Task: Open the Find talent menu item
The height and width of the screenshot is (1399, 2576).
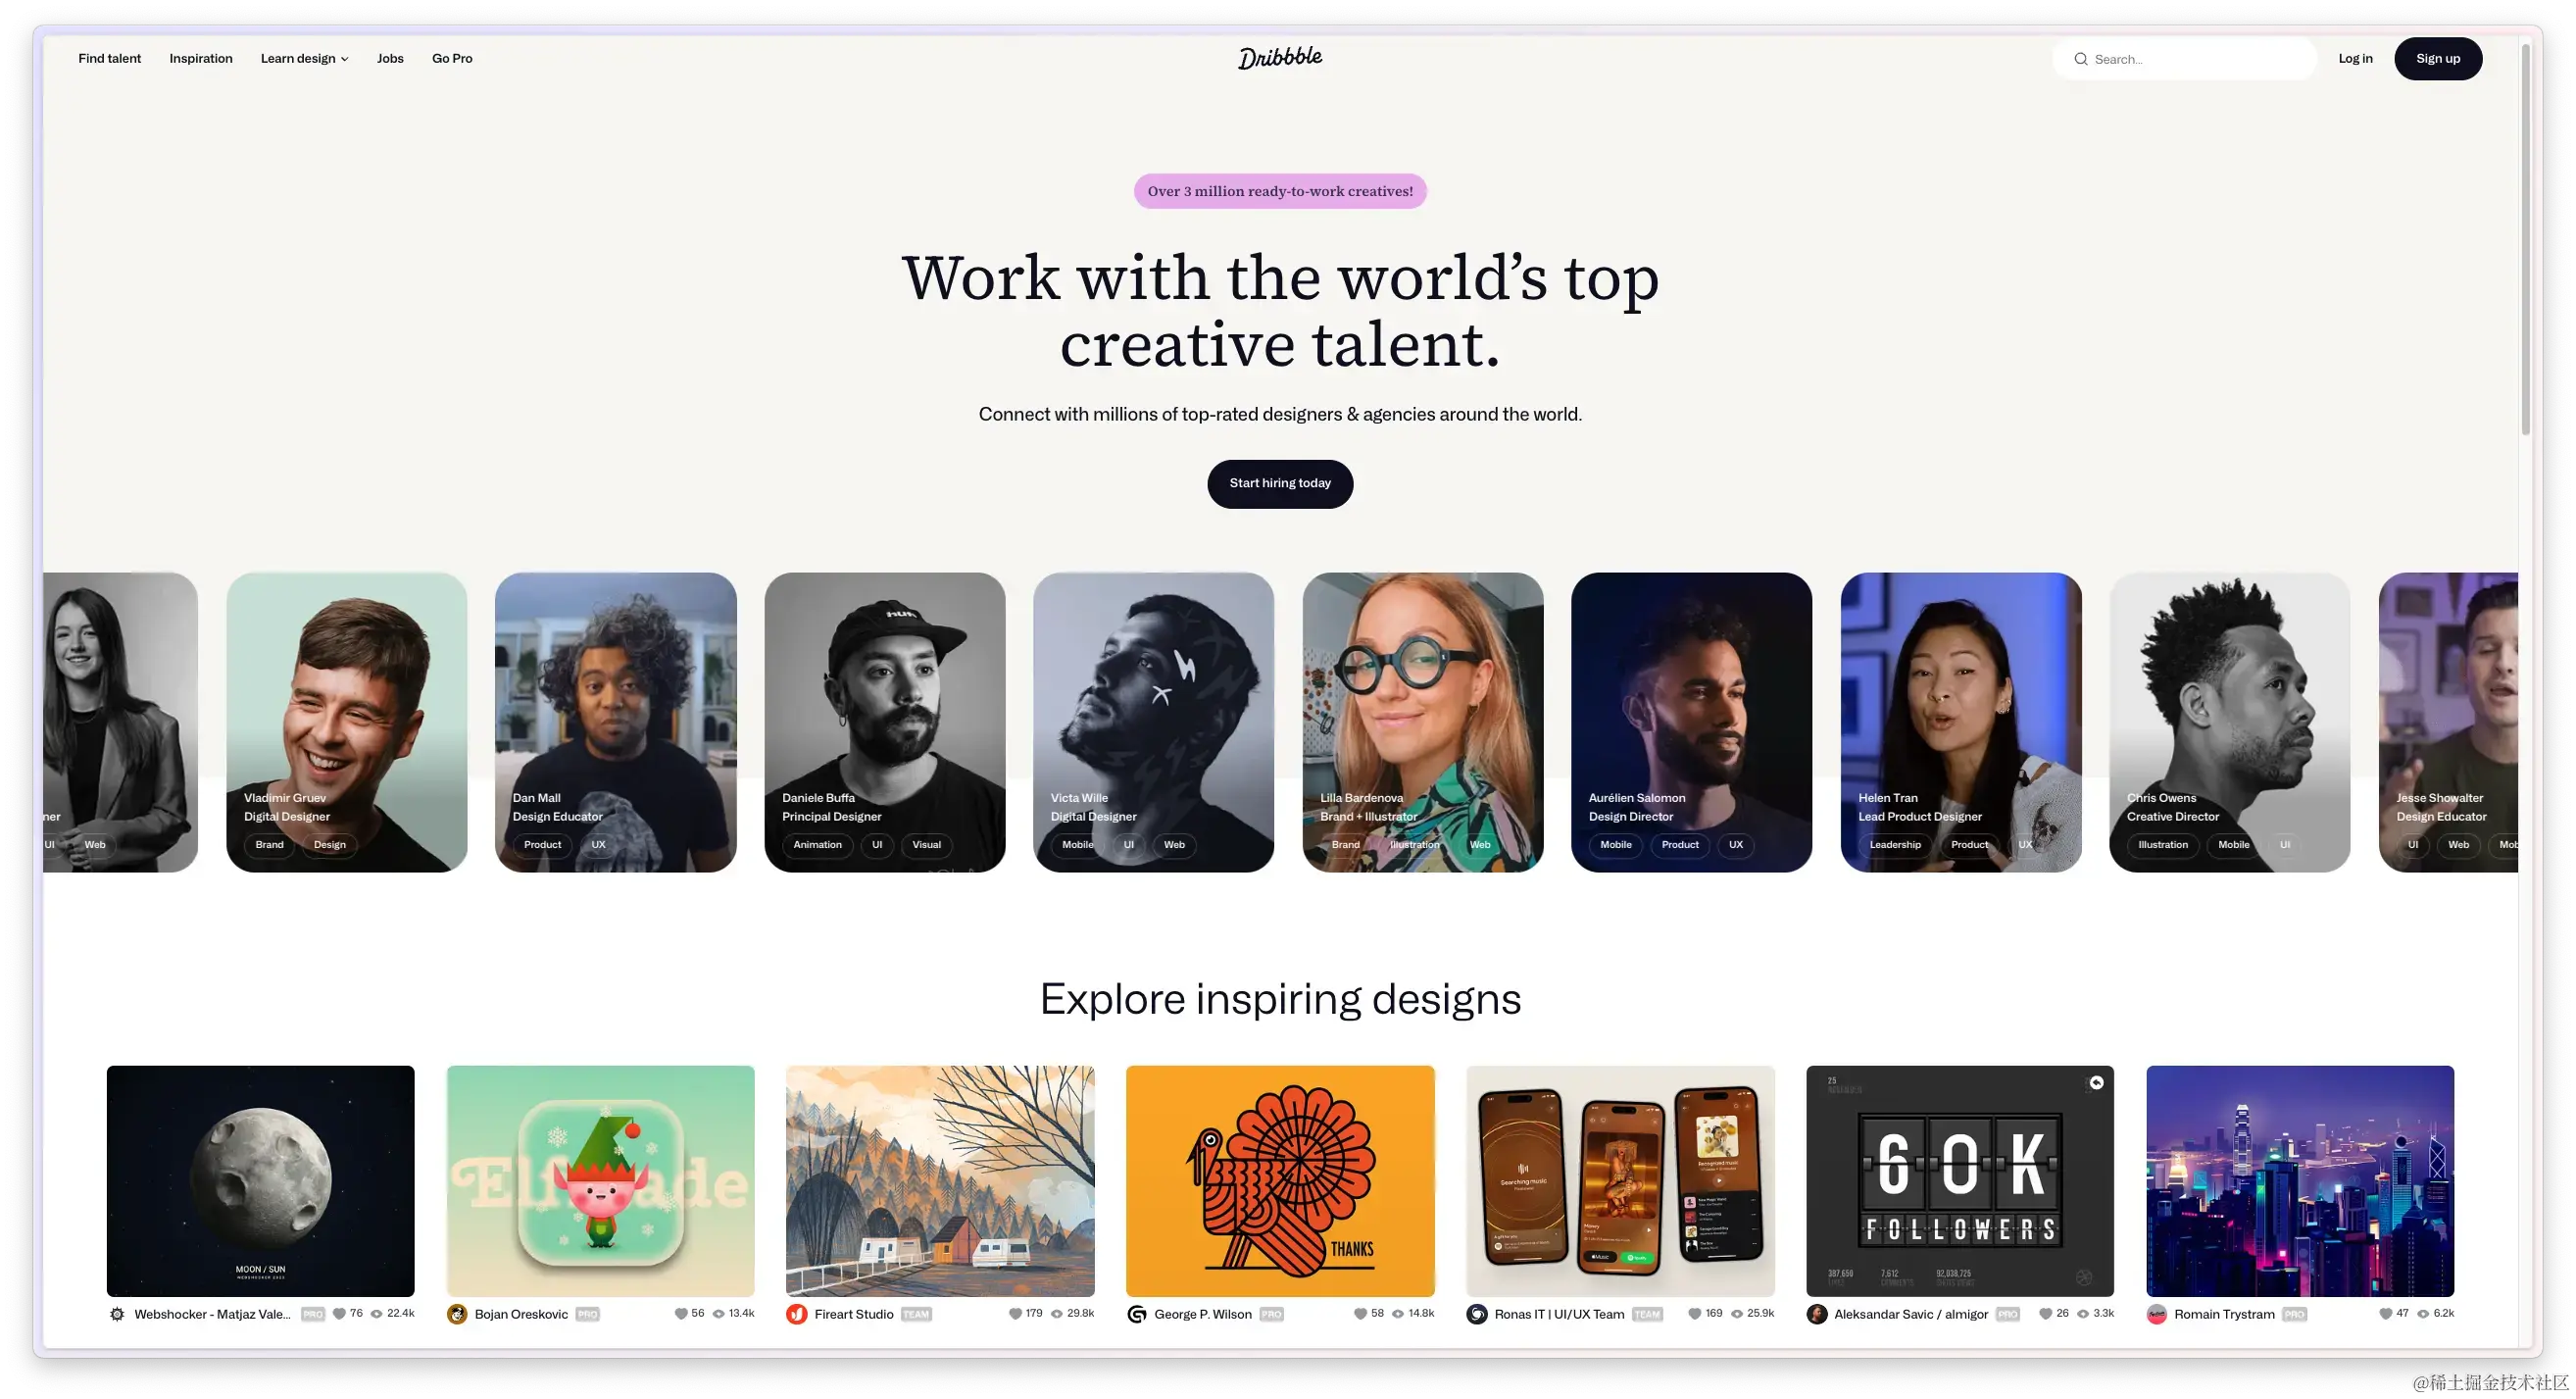Action: coord(109,58)
